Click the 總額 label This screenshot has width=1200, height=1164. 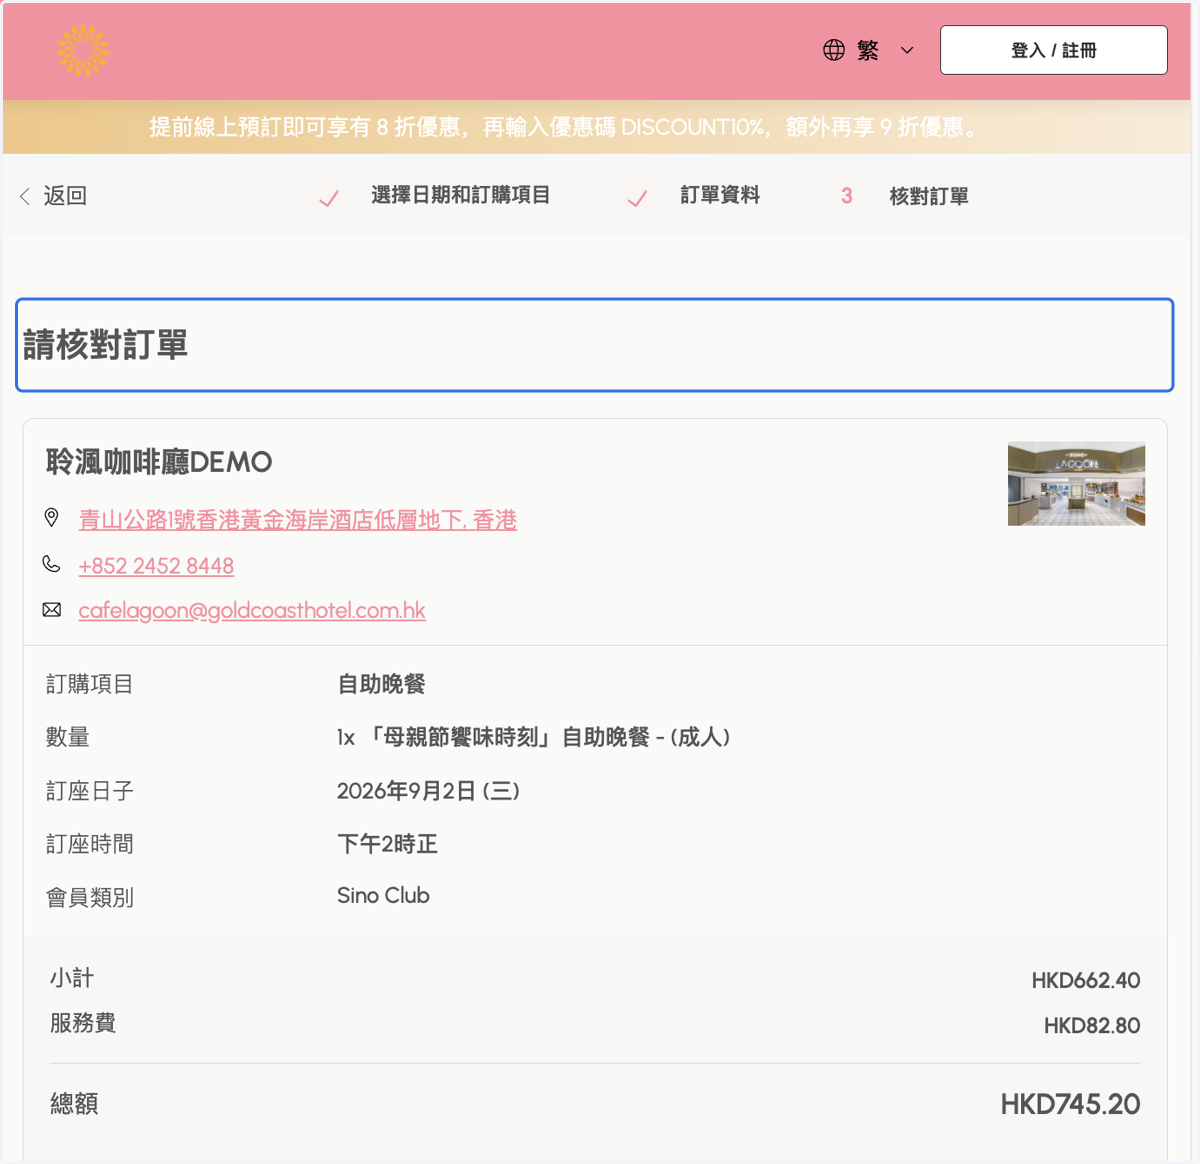click(x=74, y=1103)
